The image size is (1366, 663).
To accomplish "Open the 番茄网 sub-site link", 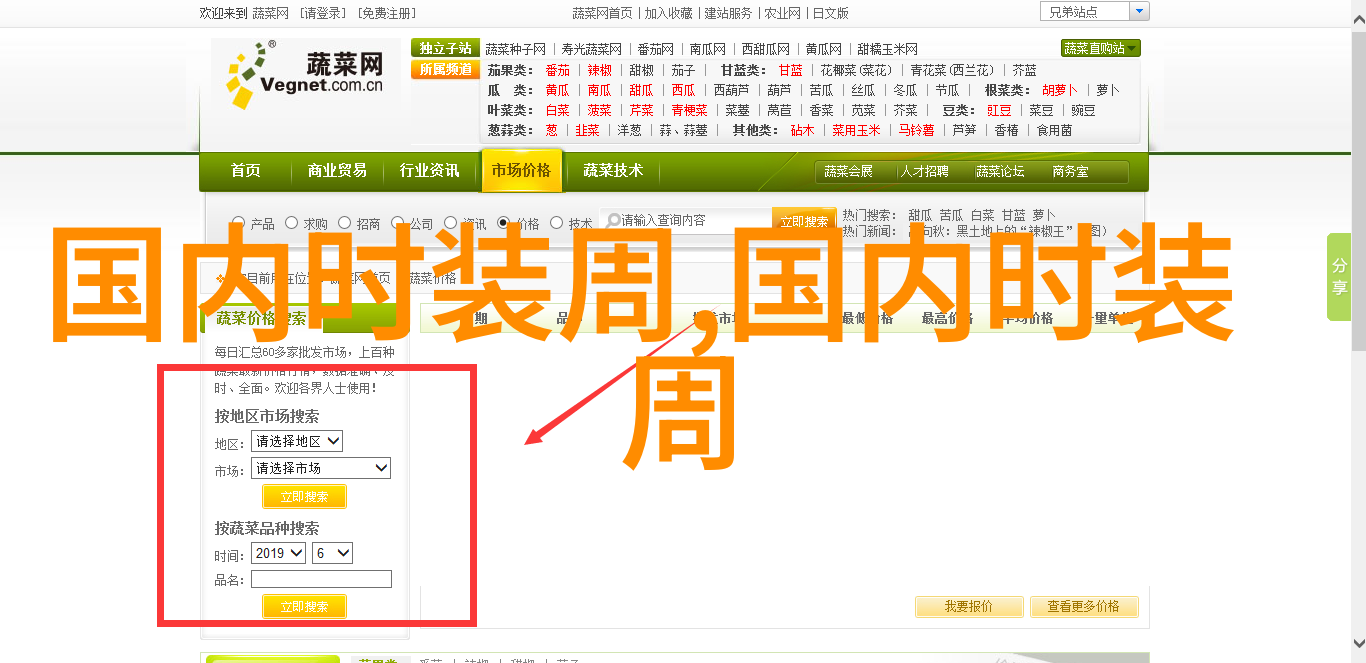I will click(654, 49).
